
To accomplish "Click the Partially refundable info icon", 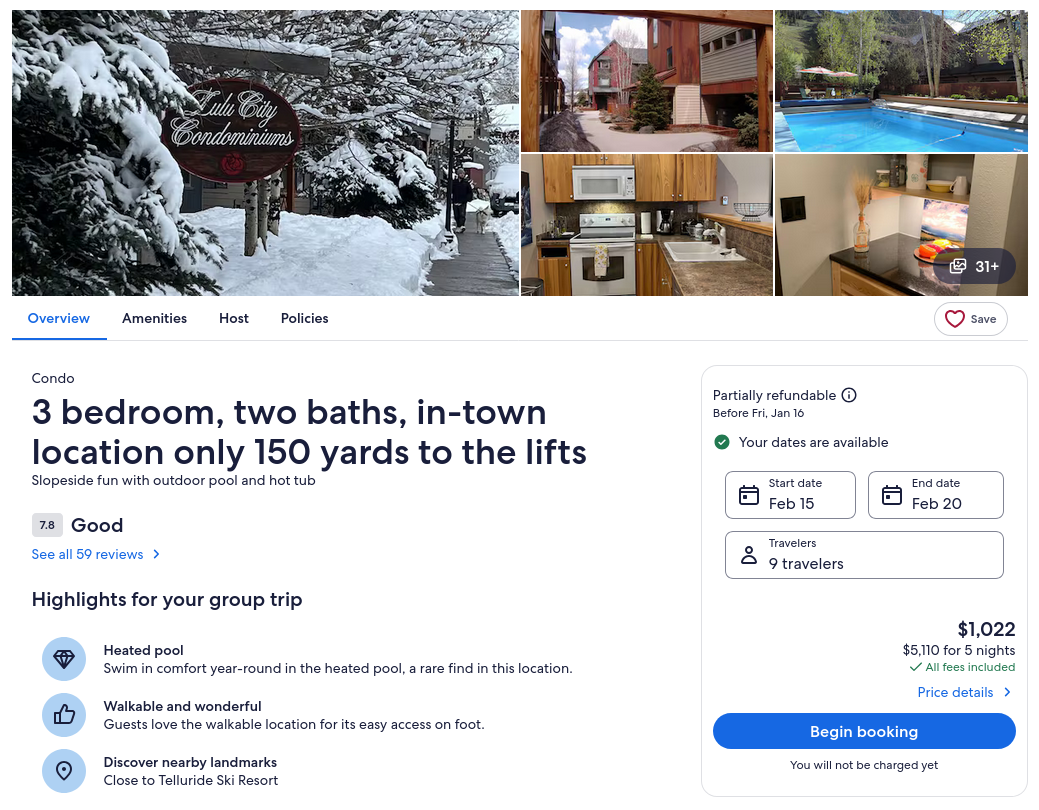I will coord(849,395).
